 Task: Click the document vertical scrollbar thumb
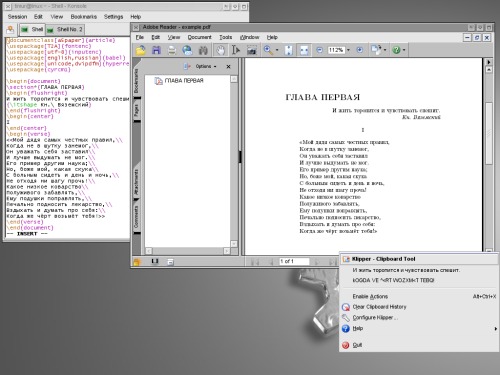coord(489,133)
